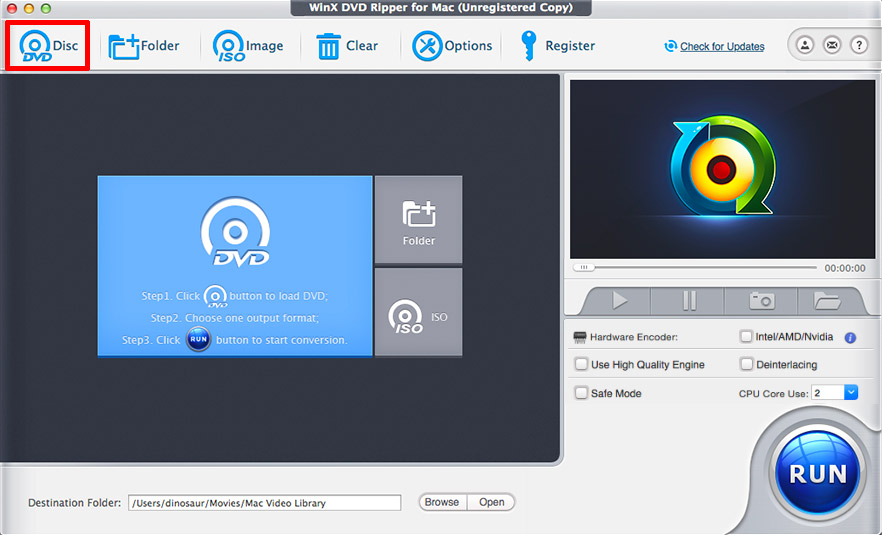Enable Use High Quality Engine
Screen dimensions: 882x535
click(x=581, y=364)
